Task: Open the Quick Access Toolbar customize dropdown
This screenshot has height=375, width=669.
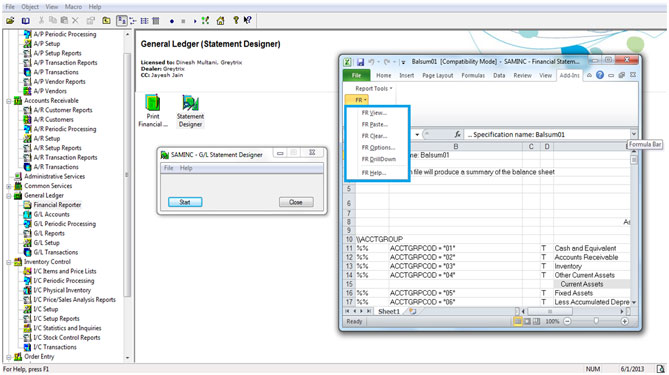Action: point(403,62)
